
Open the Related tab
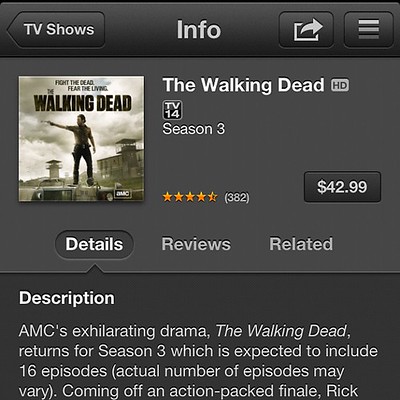point(301,244)
